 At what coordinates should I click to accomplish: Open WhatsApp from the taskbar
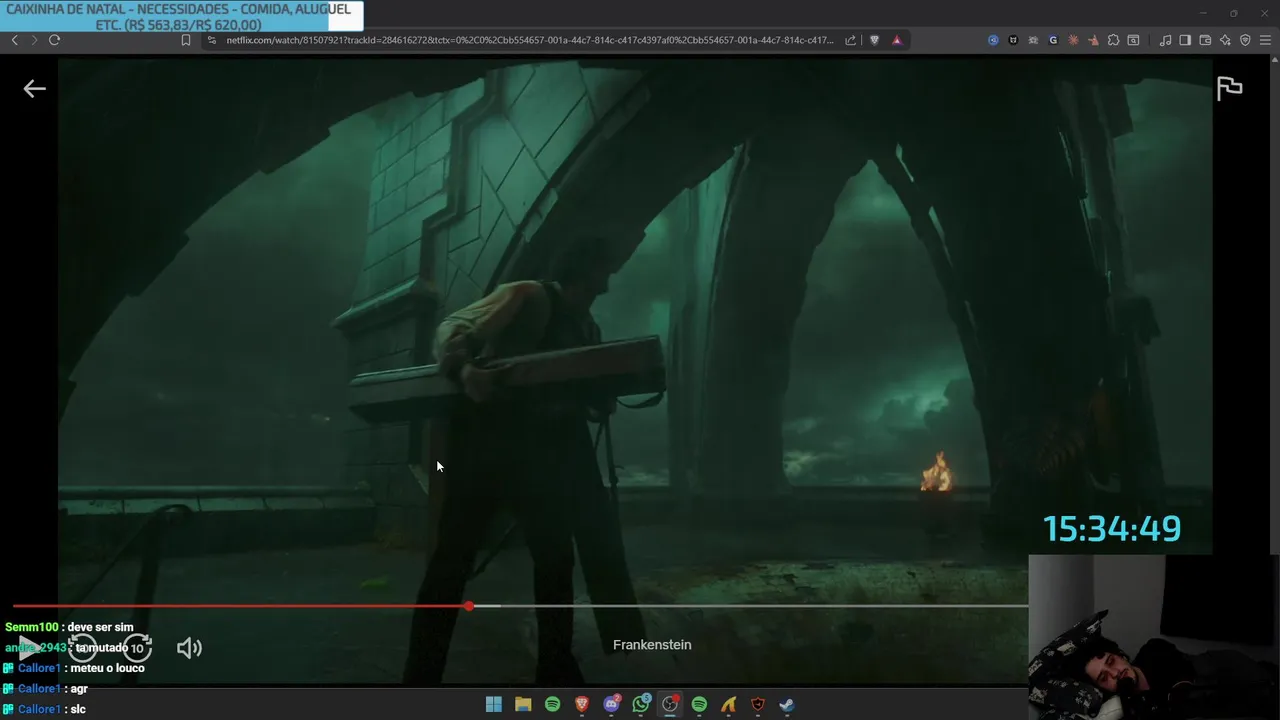[x=641, y=704]
